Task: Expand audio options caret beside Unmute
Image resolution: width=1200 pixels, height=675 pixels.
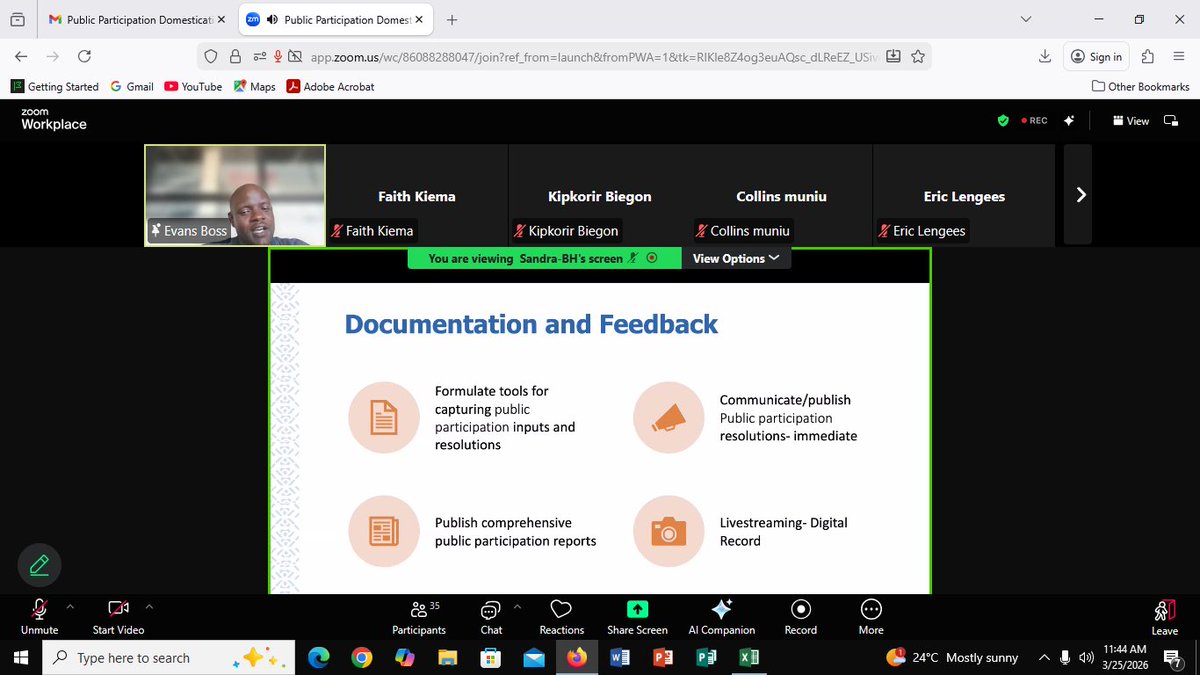Action: (69, 606)
